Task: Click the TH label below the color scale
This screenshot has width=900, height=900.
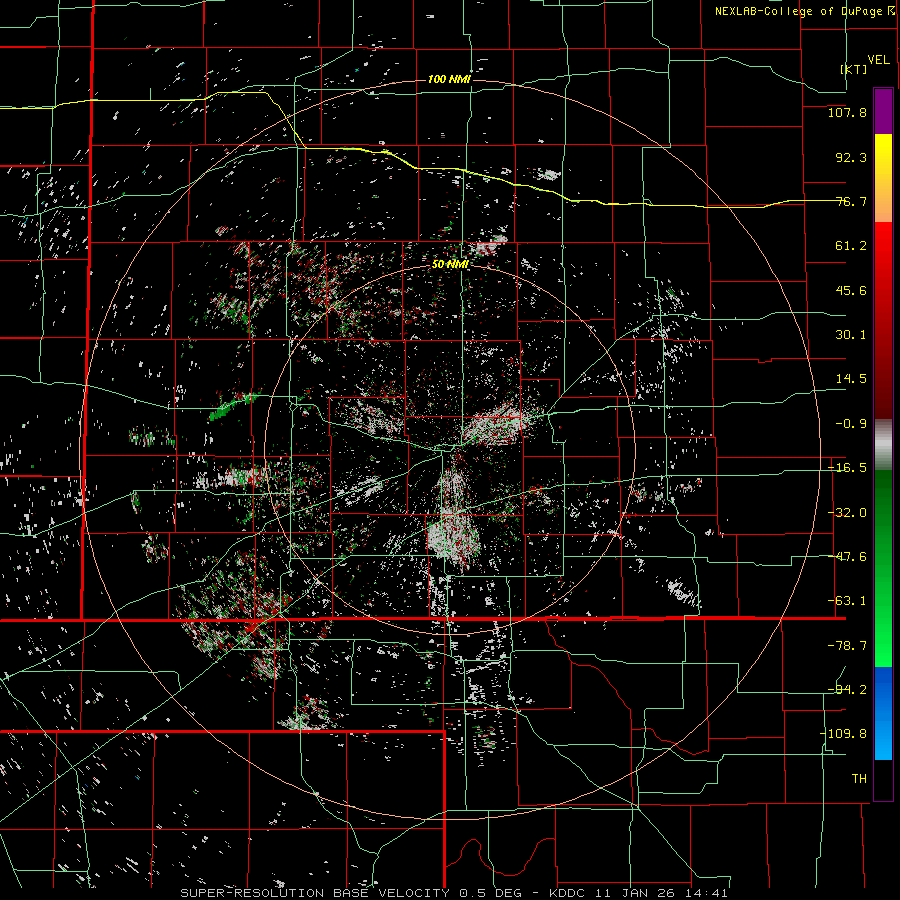Action: [x=859, y=779]
